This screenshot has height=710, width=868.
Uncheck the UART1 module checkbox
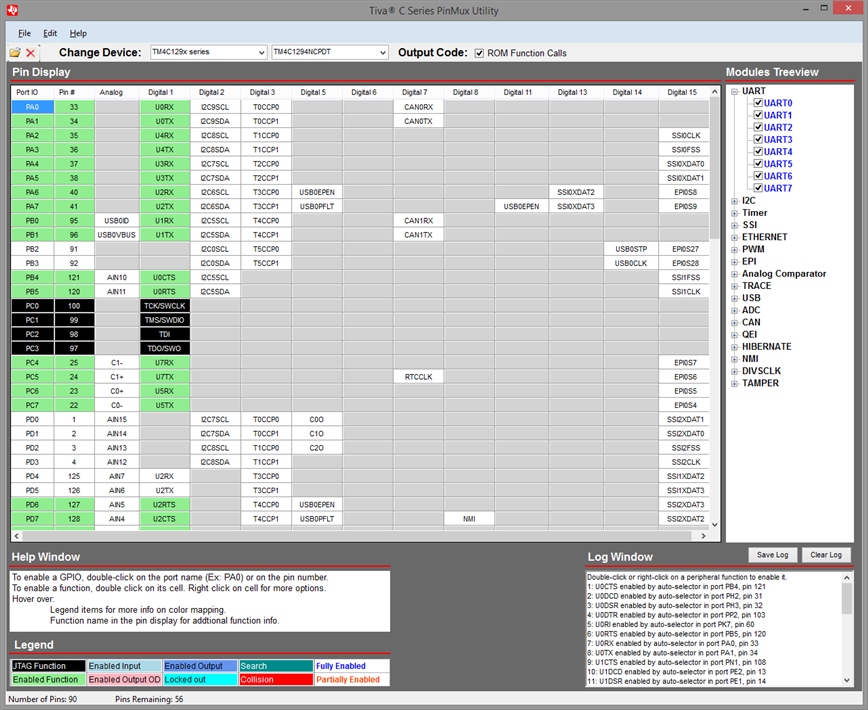point(758,115)
